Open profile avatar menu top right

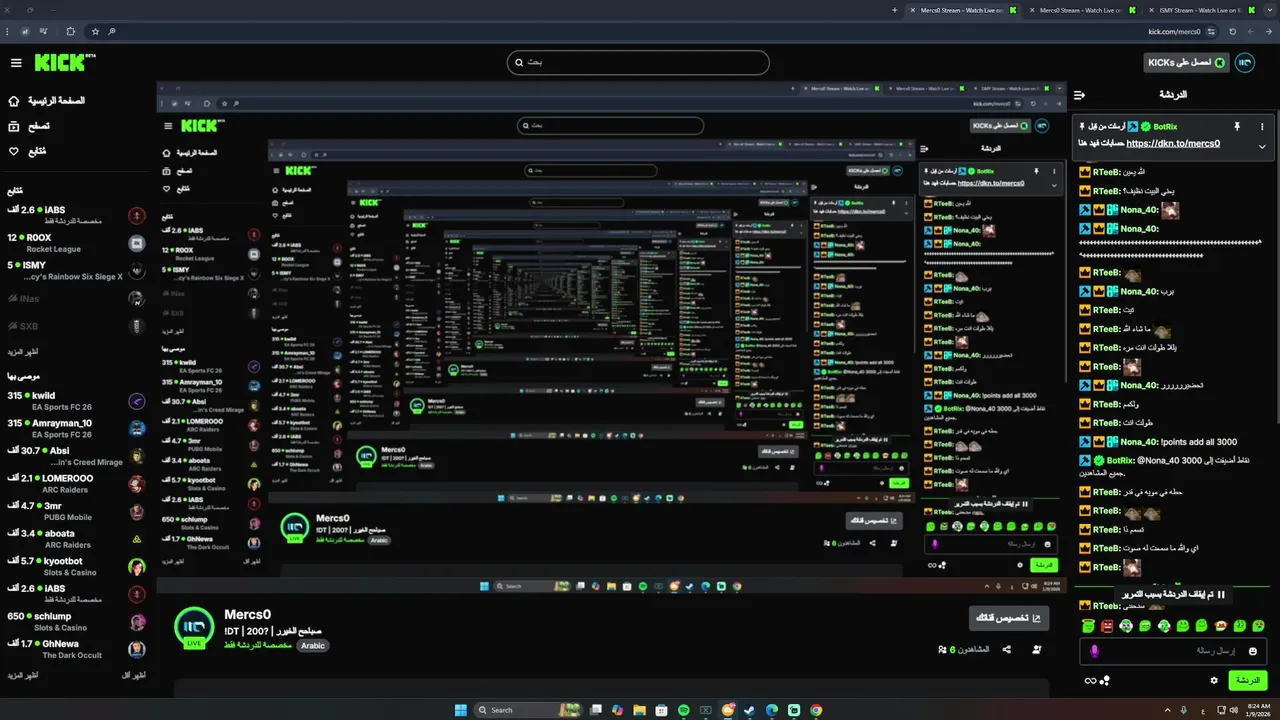click(x=1245, y=63)
